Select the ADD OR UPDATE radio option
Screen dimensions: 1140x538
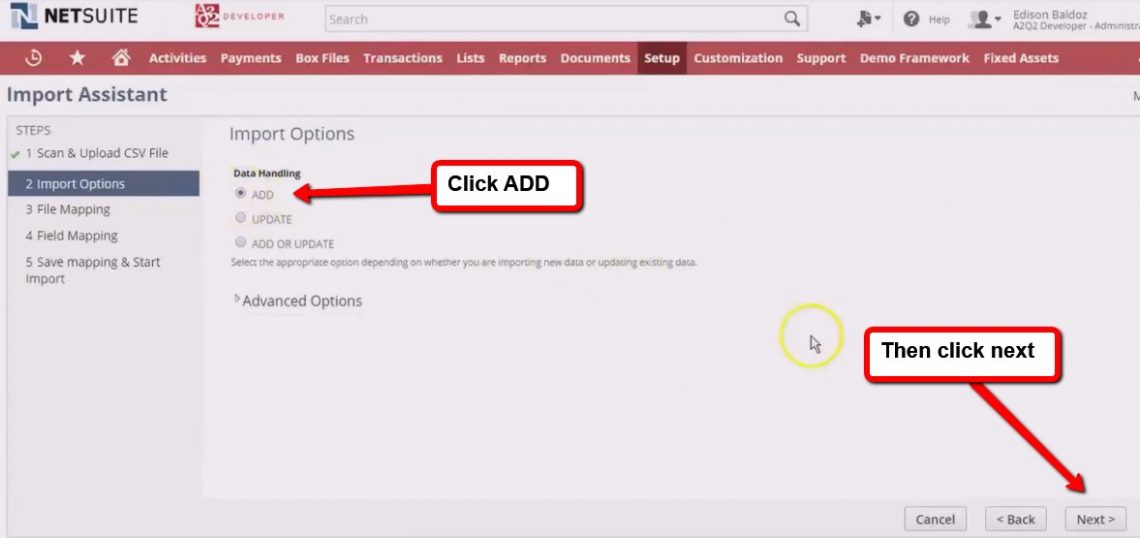pos(240,243)
